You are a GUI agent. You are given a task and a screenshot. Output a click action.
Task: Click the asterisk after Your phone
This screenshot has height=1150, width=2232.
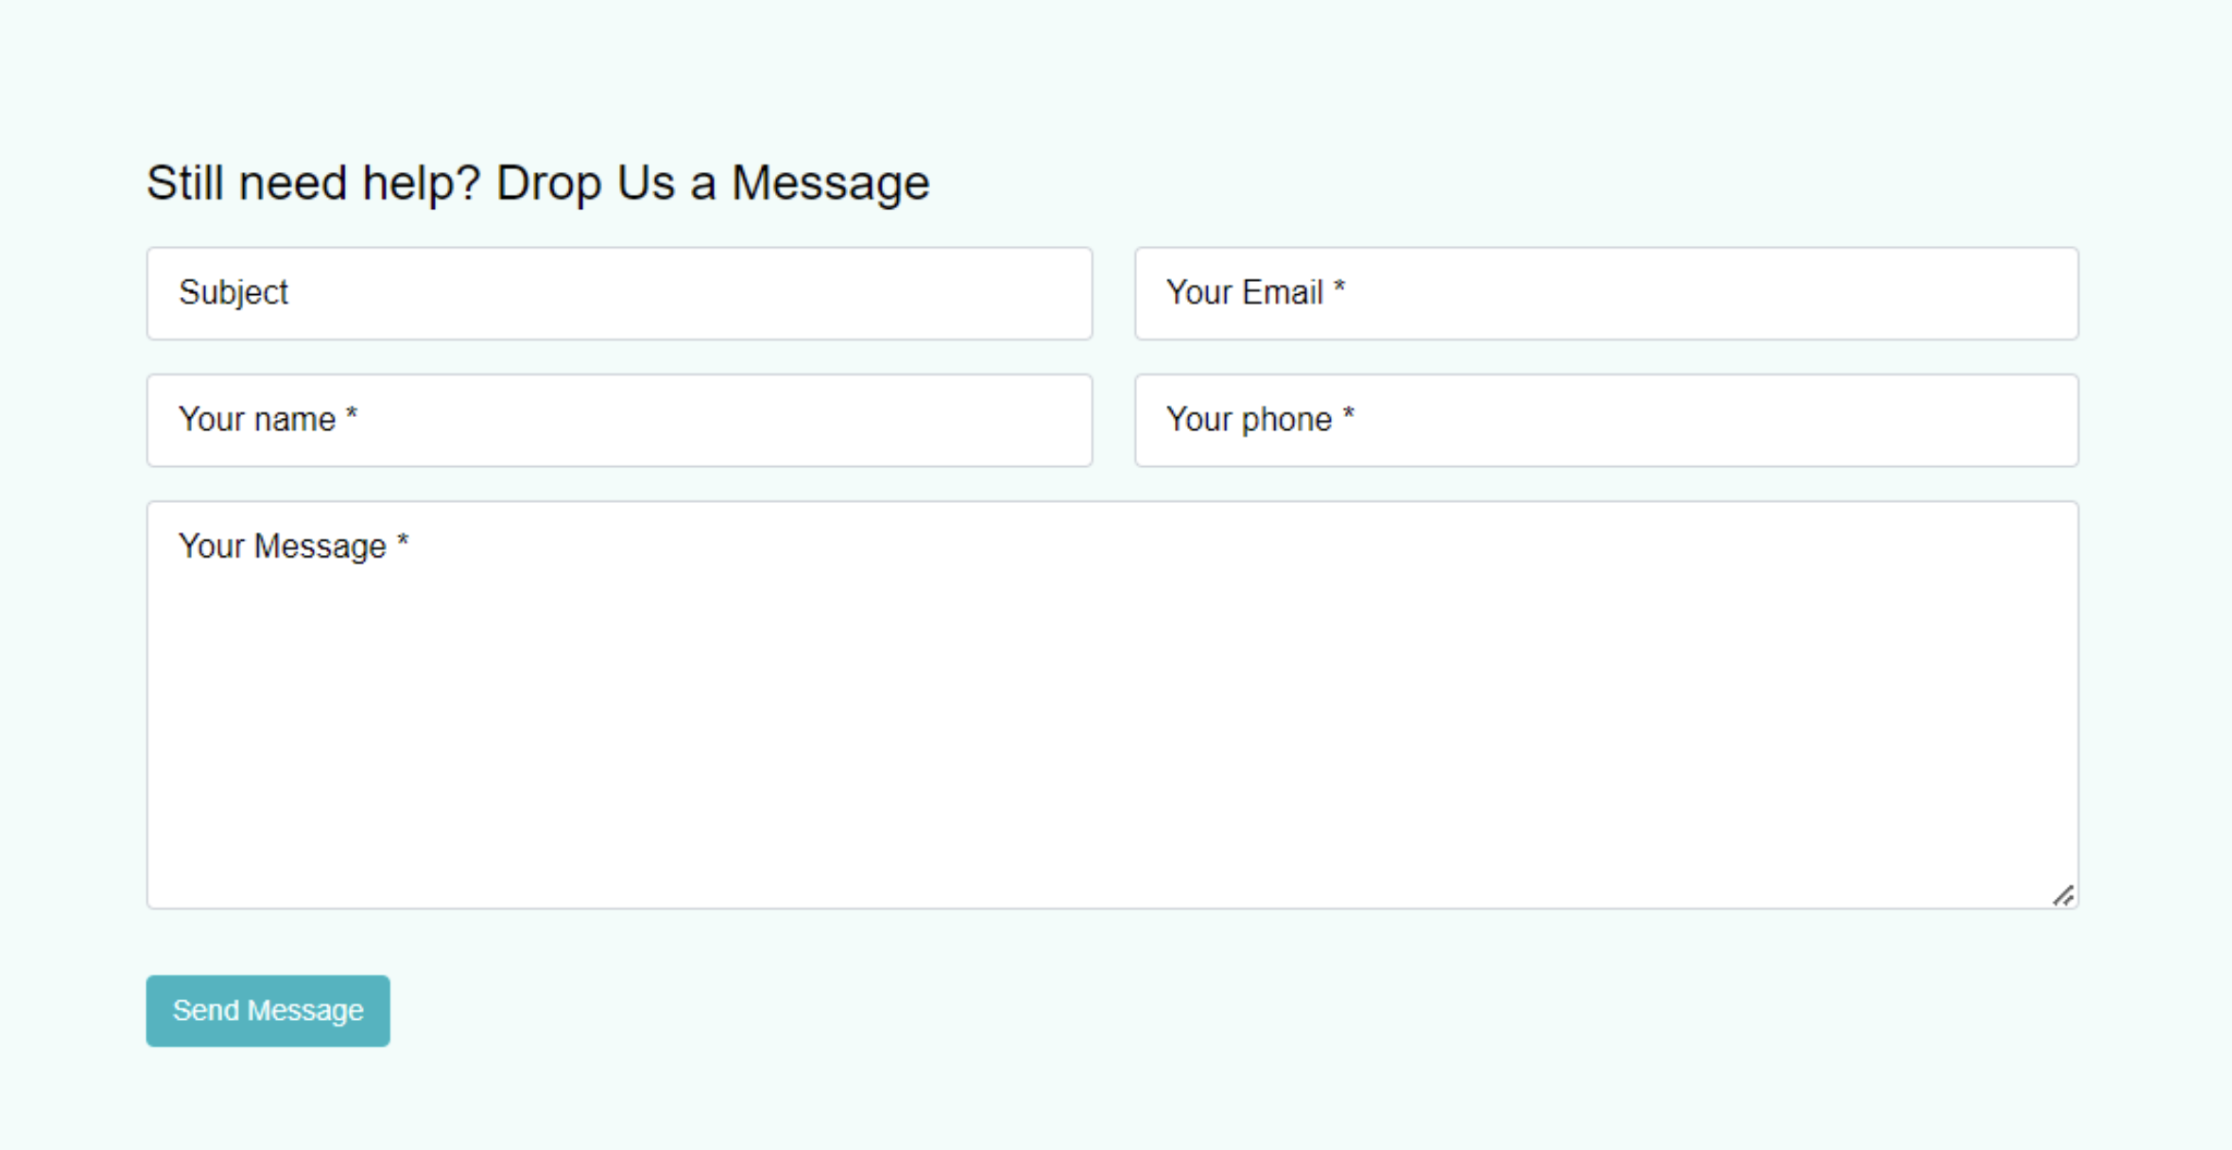(1348, 415)
